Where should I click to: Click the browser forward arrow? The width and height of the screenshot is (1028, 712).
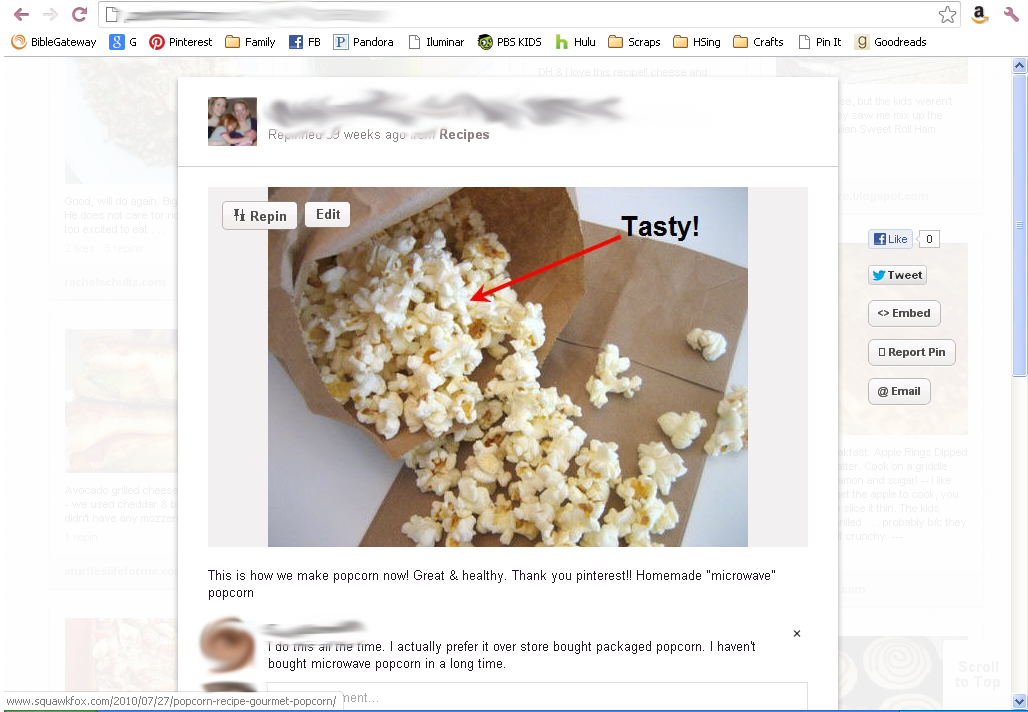[x=50, y=14]
